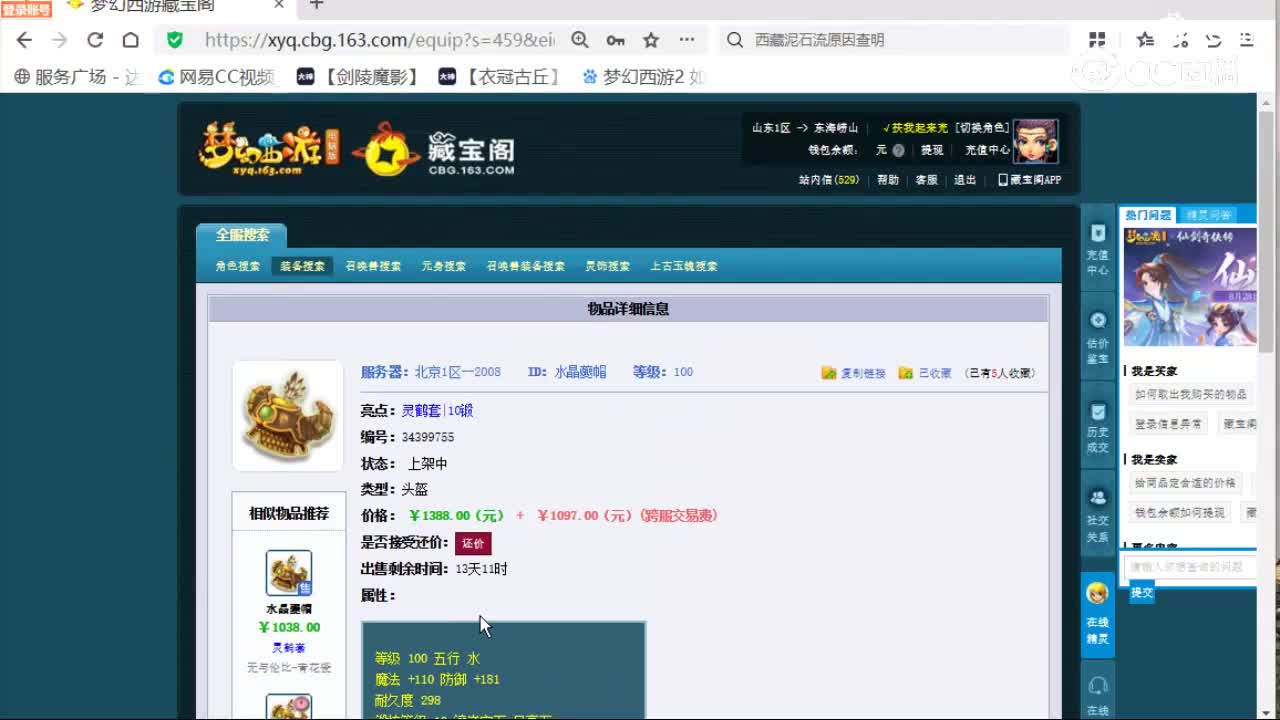Open the saved passwords key icon
1280x720 pixels.
point(615,40)
